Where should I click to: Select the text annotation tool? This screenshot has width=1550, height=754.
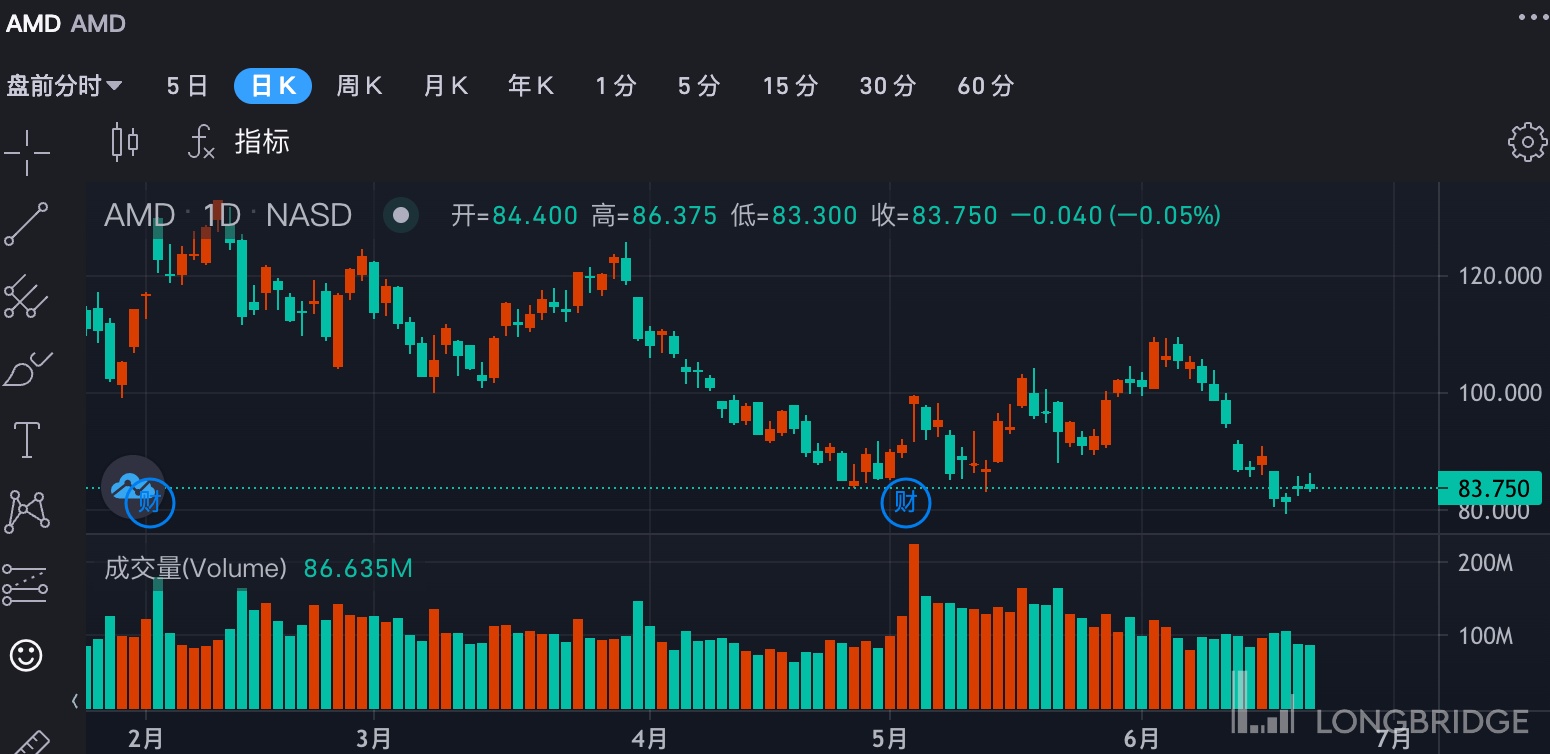coord(26,440)
